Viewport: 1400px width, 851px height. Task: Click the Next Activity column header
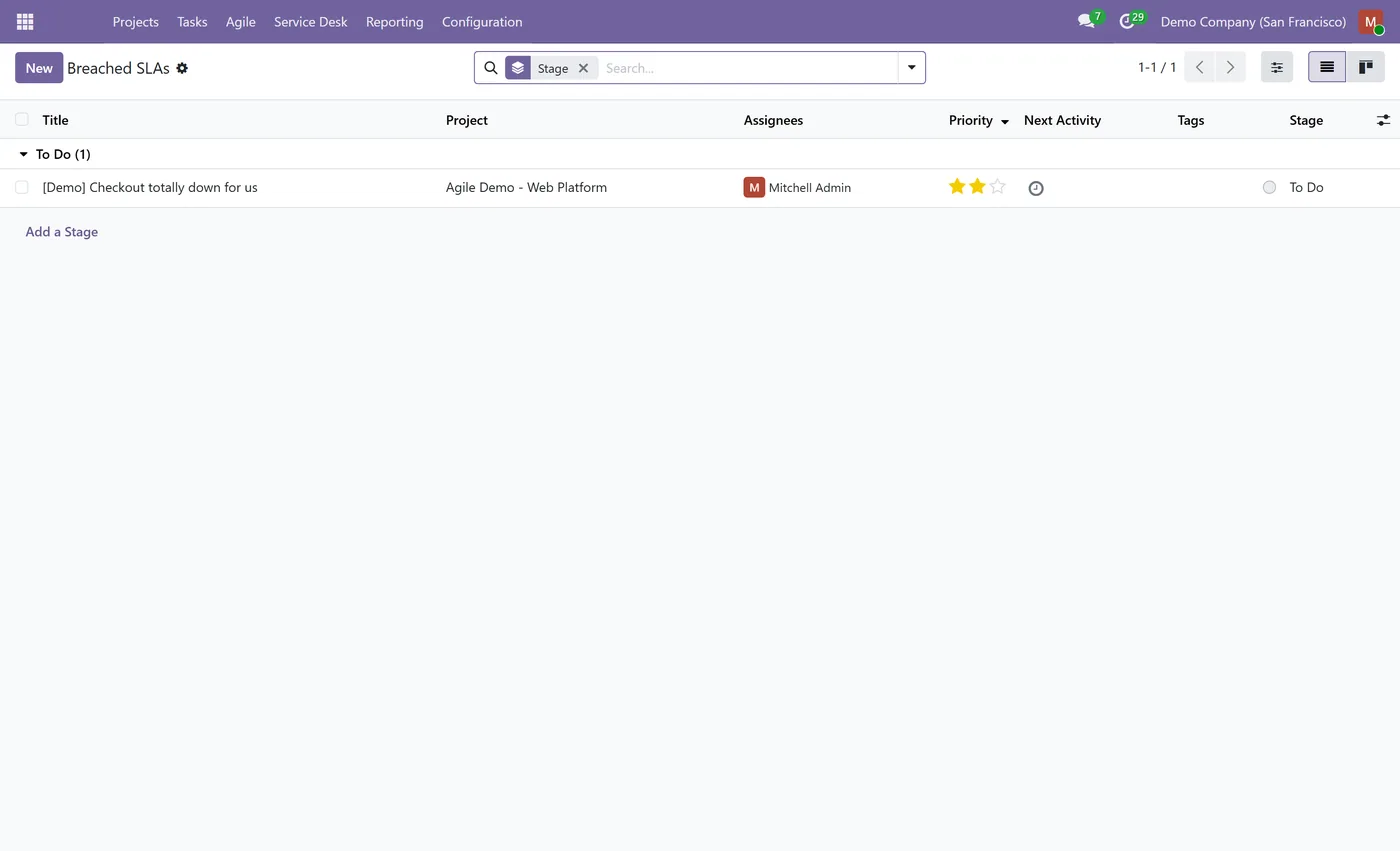coord(1062,120)
